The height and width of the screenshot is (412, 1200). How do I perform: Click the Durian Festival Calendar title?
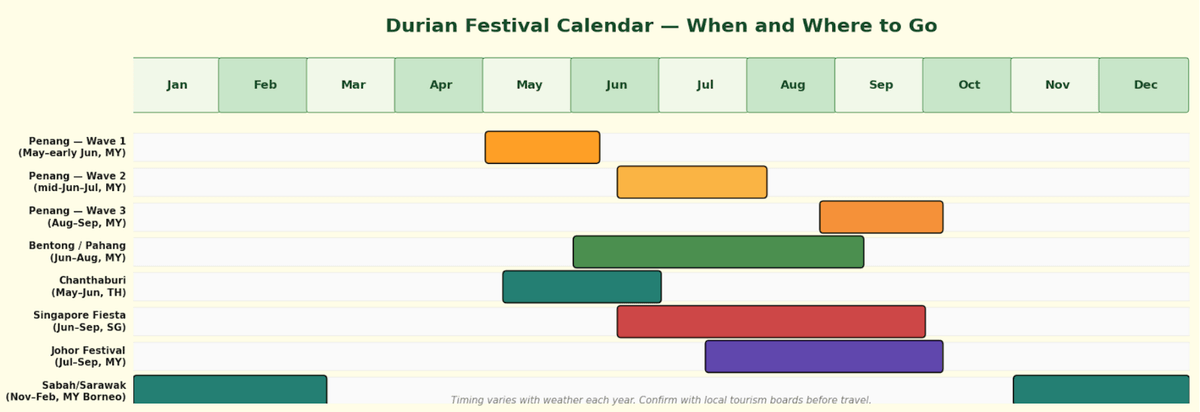661,26
